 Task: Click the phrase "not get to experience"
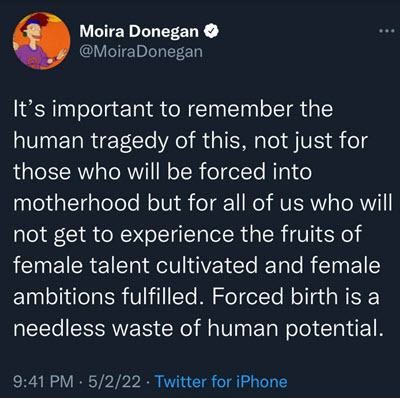point(124,235)
